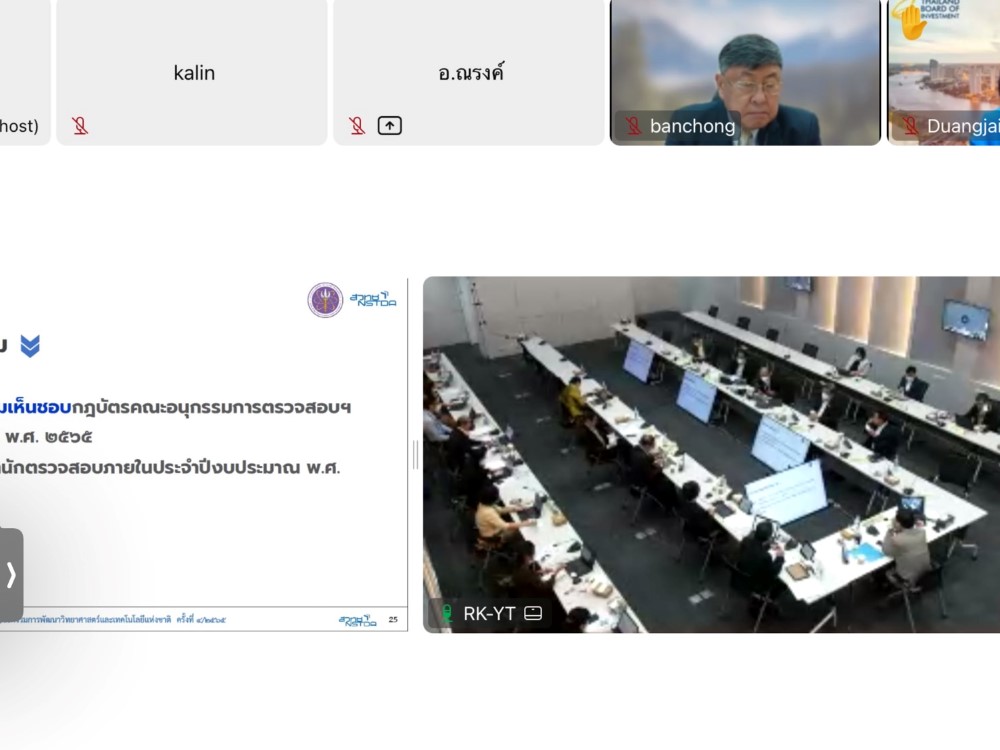
Task: Click the RK-YT name label
Action: (x=489, y=613)
